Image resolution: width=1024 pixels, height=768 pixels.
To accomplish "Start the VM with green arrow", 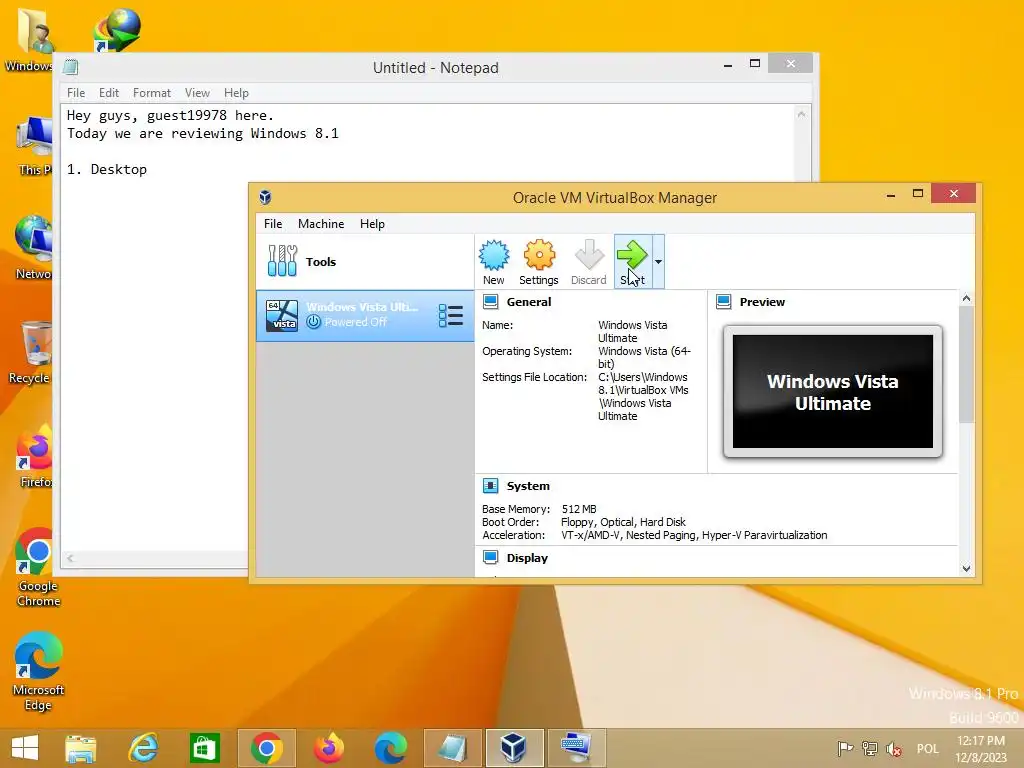I will tap(632, 262).
